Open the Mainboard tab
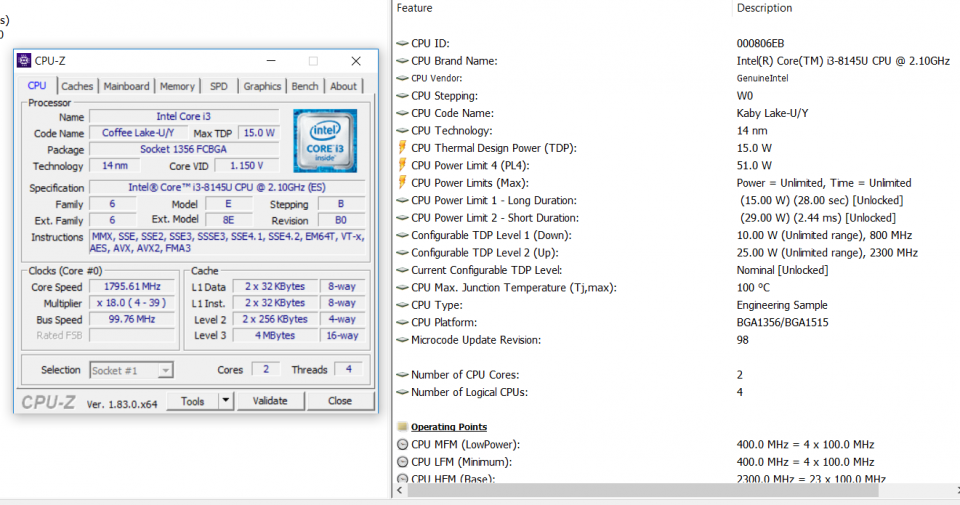 [x=126, y=86]
